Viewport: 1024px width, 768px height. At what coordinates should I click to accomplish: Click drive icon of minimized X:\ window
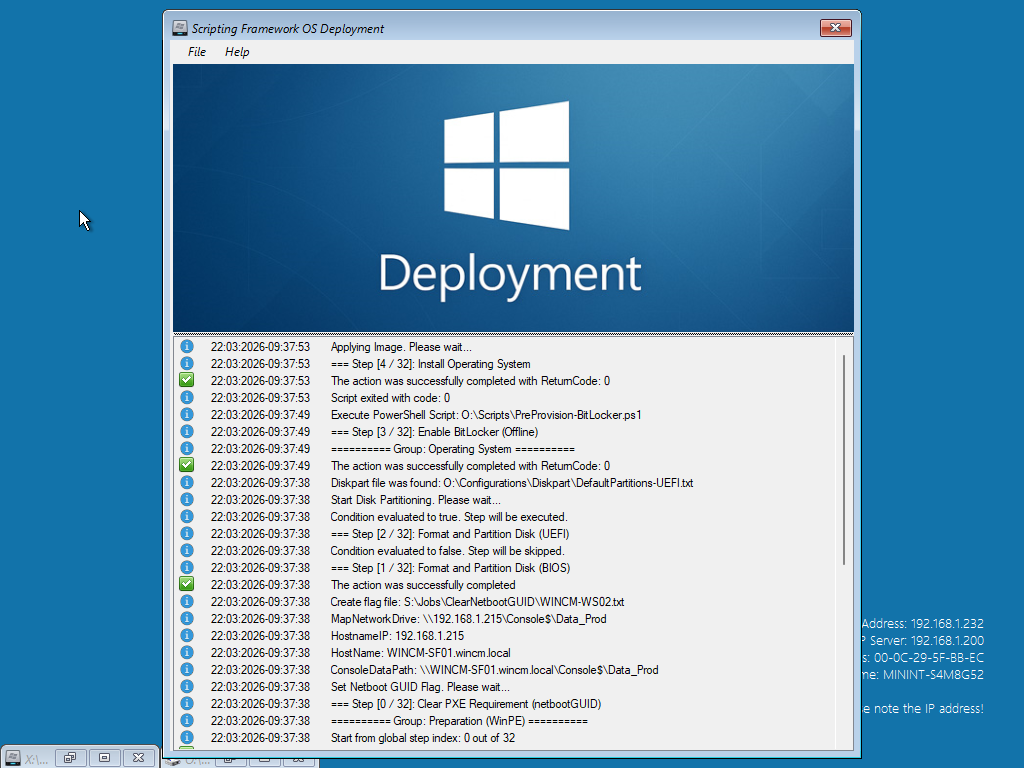point(13,758)
